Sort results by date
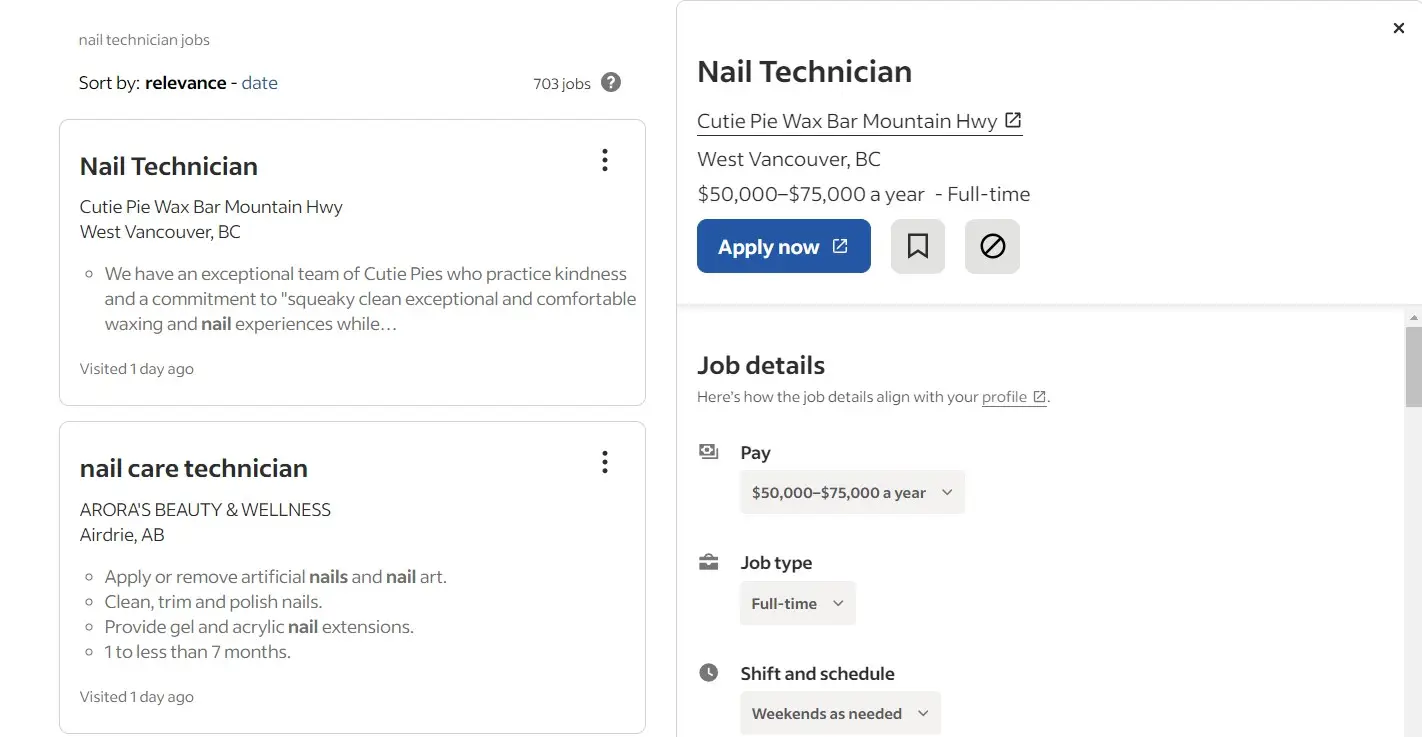 click(259, 83)
